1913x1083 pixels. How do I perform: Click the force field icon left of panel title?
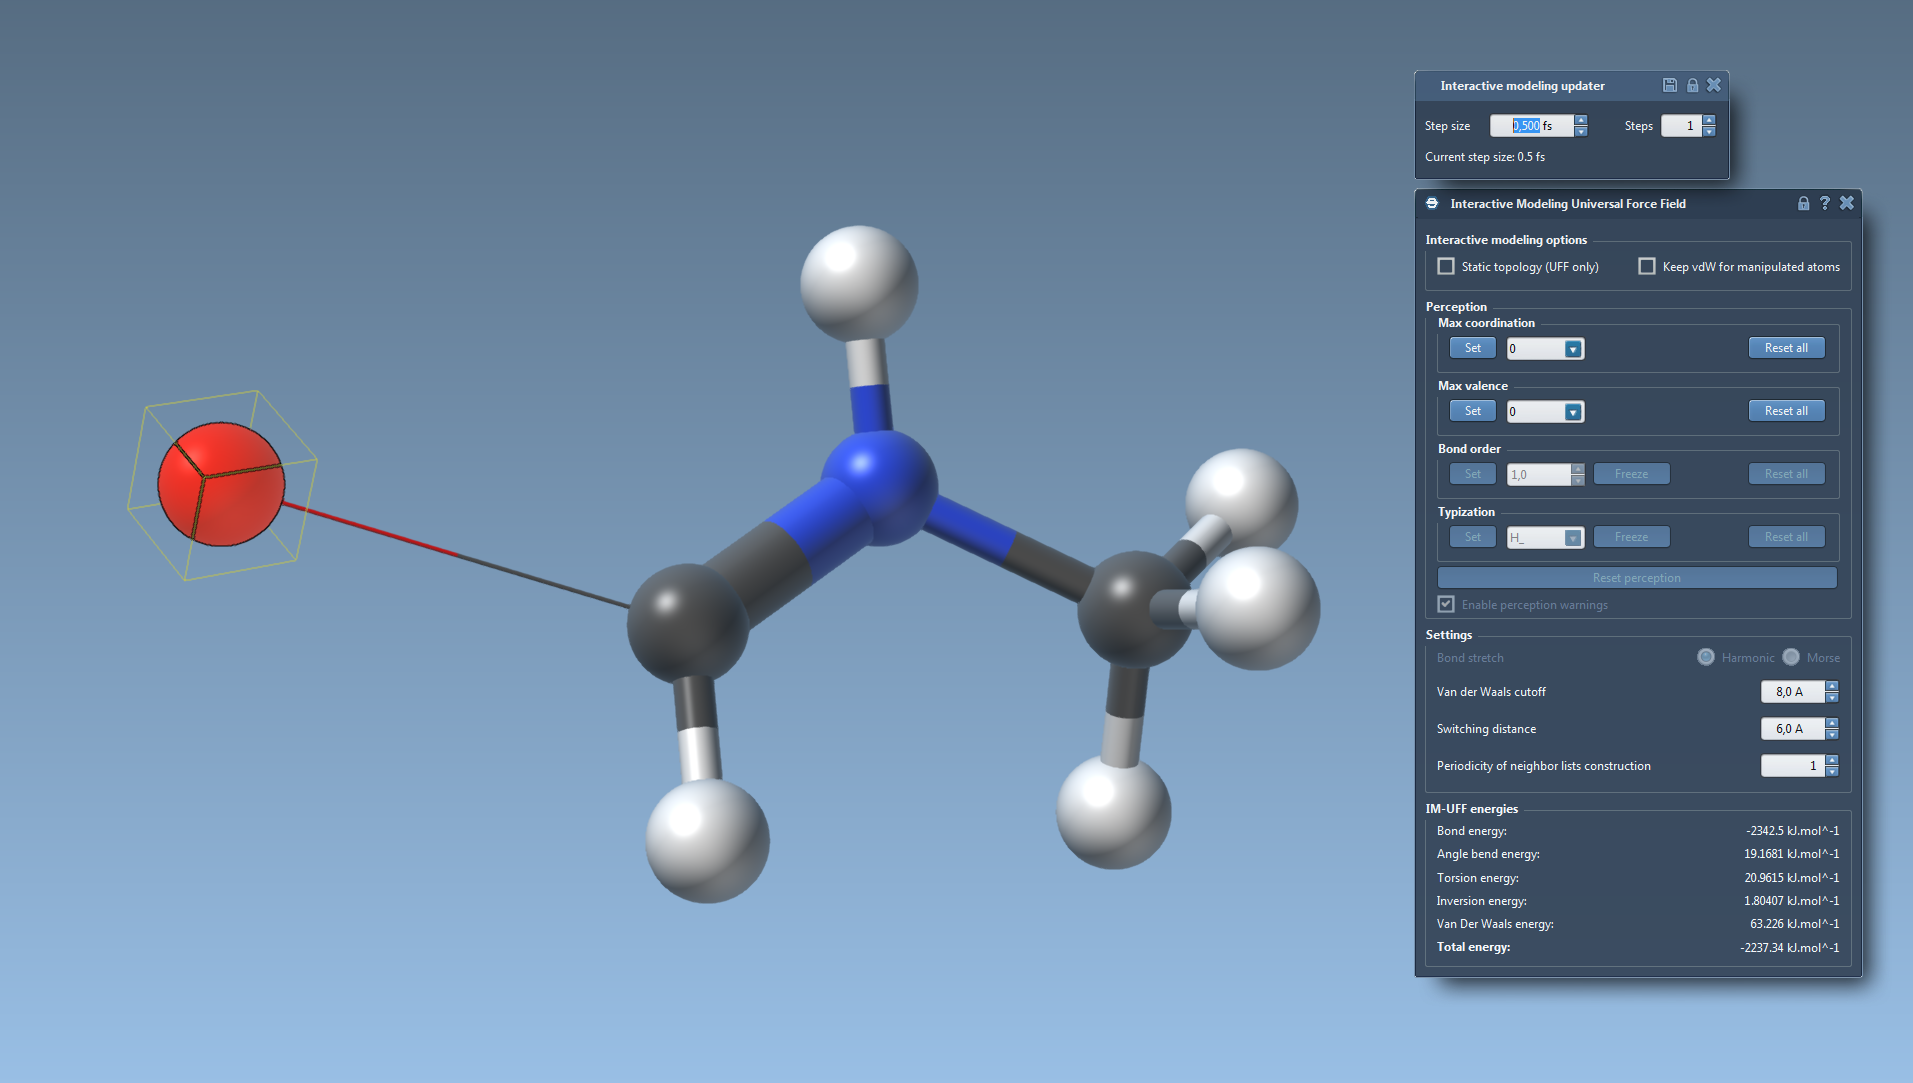pyautogui.click(x=1432, y=203)
